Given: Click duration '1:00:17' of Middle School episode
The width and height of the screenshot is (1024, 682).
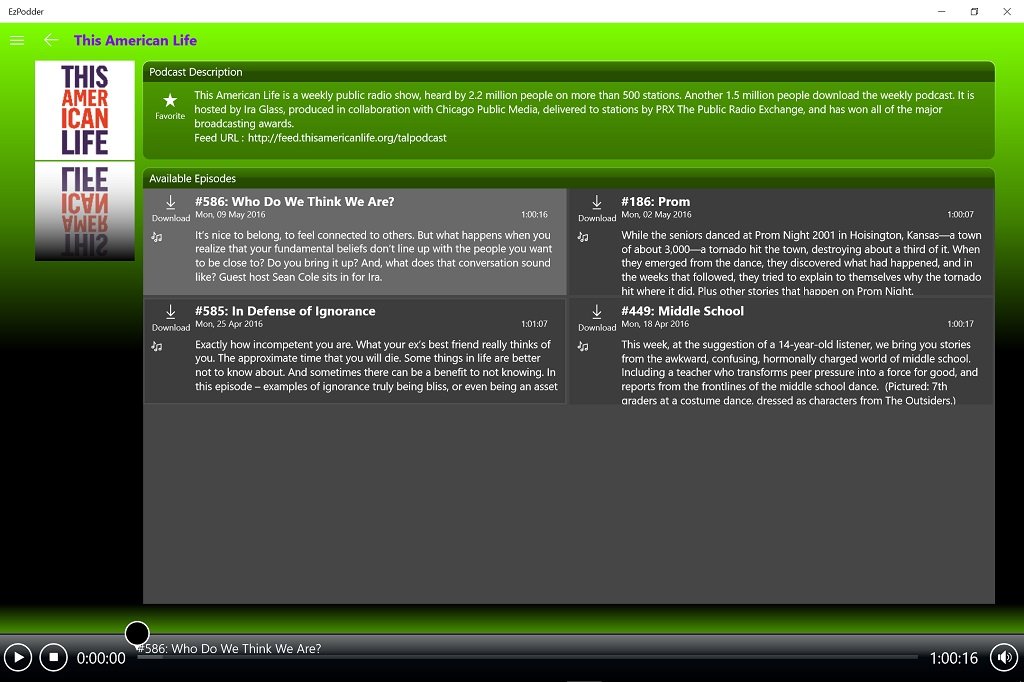Looking at the screenshot, I should point(960,324).
